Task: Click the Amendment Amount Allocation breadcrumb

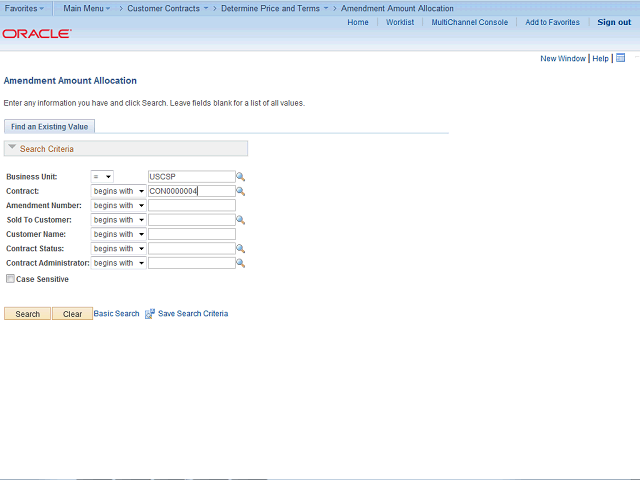Action: point(397,8)
